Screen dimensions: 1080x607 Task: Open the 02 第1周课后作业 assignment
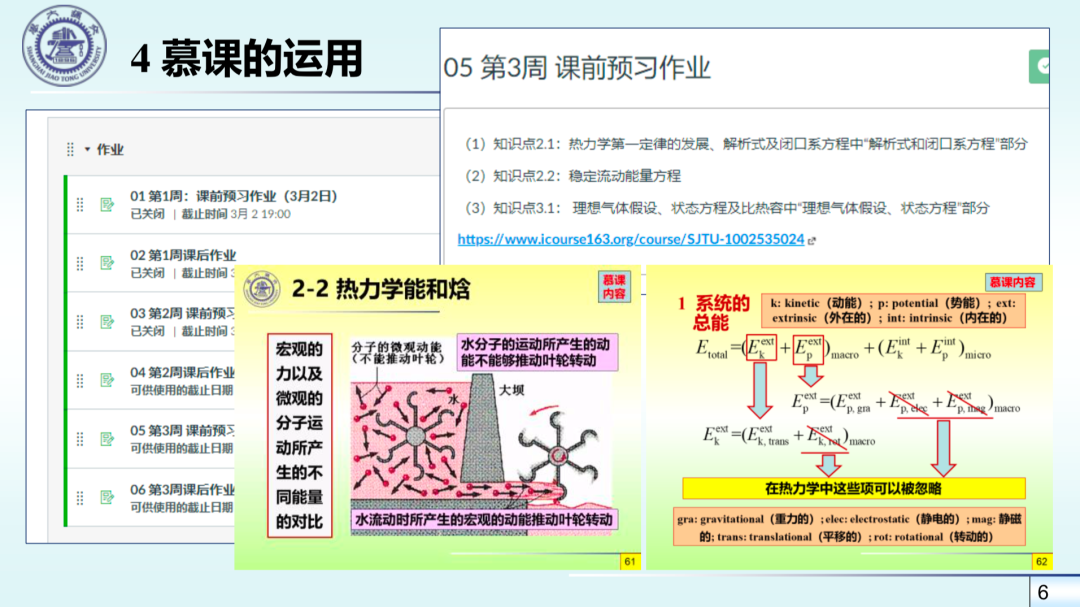pos(183,255)
